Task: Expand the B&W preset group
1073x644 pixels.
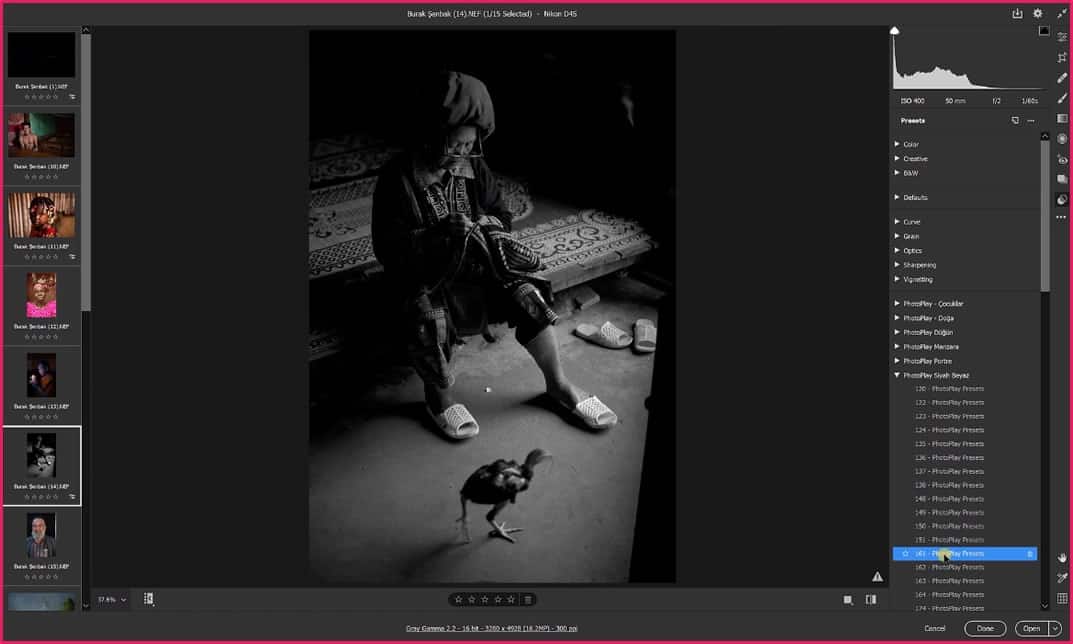Action: pos(896,172)
